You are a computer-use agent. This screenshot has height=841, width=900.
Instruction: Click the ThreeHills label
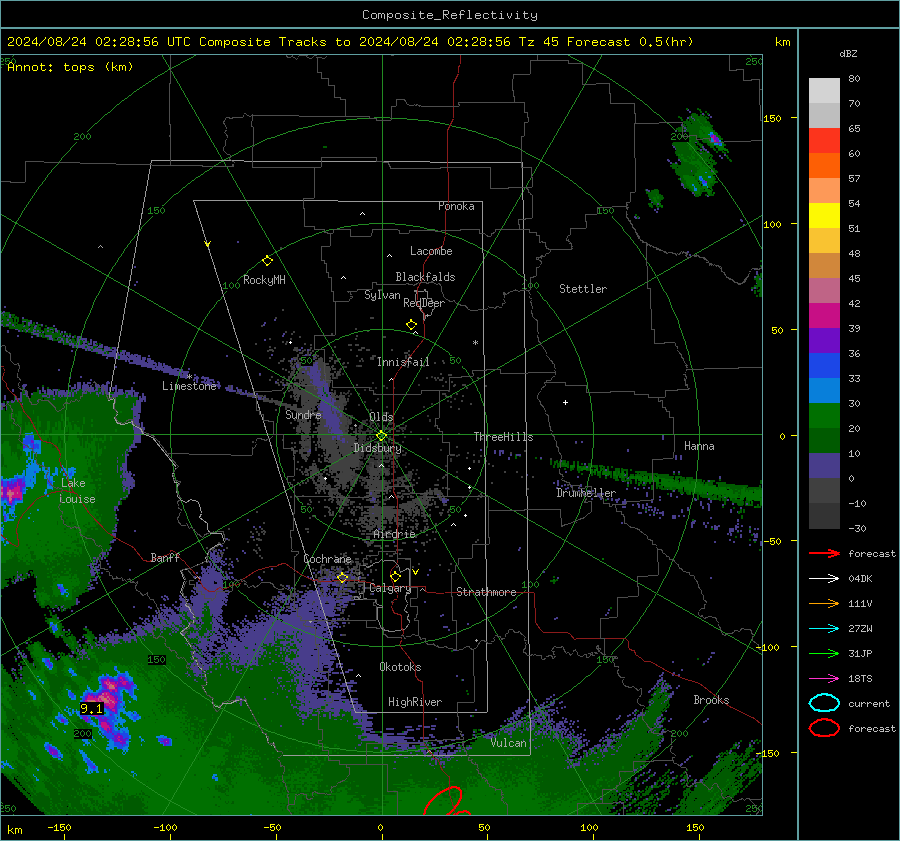click(x=503, y=437)
